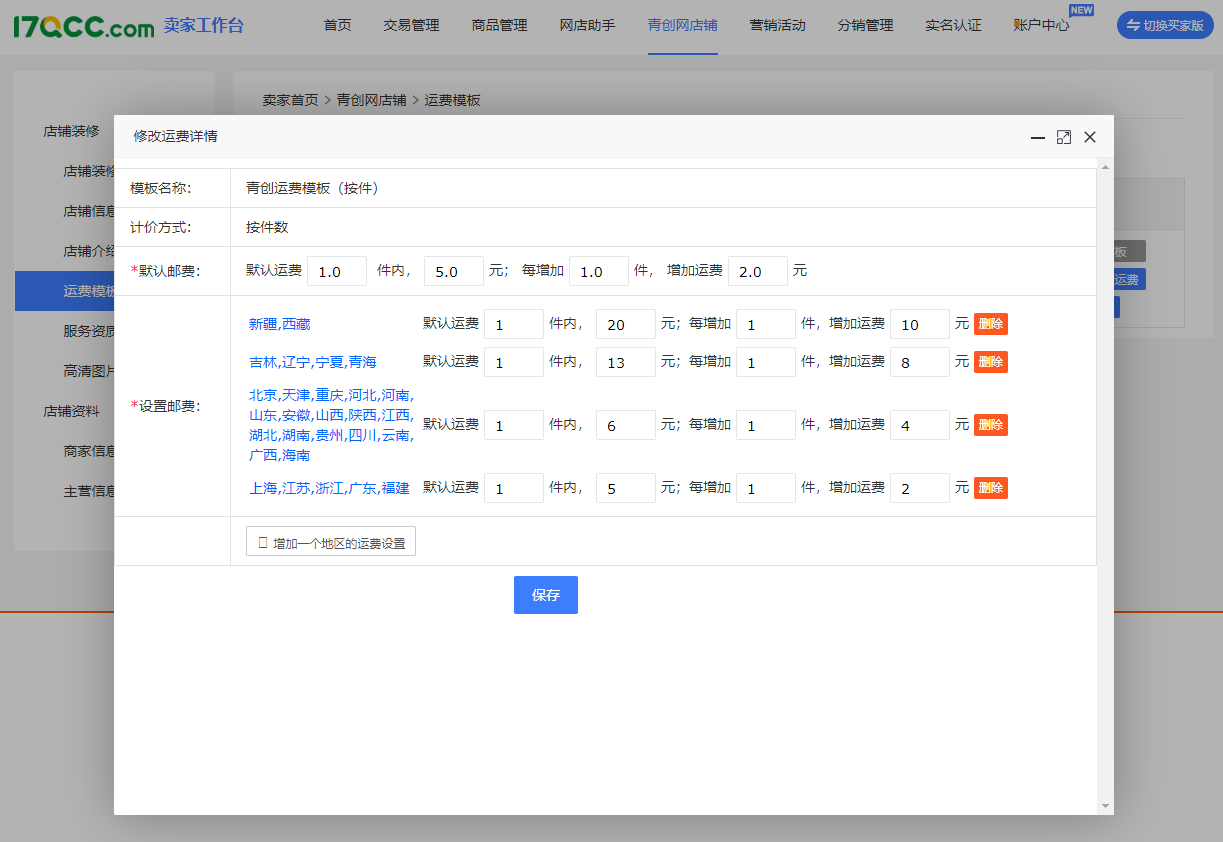Viewport: 1223px width, 842px height.
Task: Open 账户中心 in the navigation bar
Action: pos(1041,26)
